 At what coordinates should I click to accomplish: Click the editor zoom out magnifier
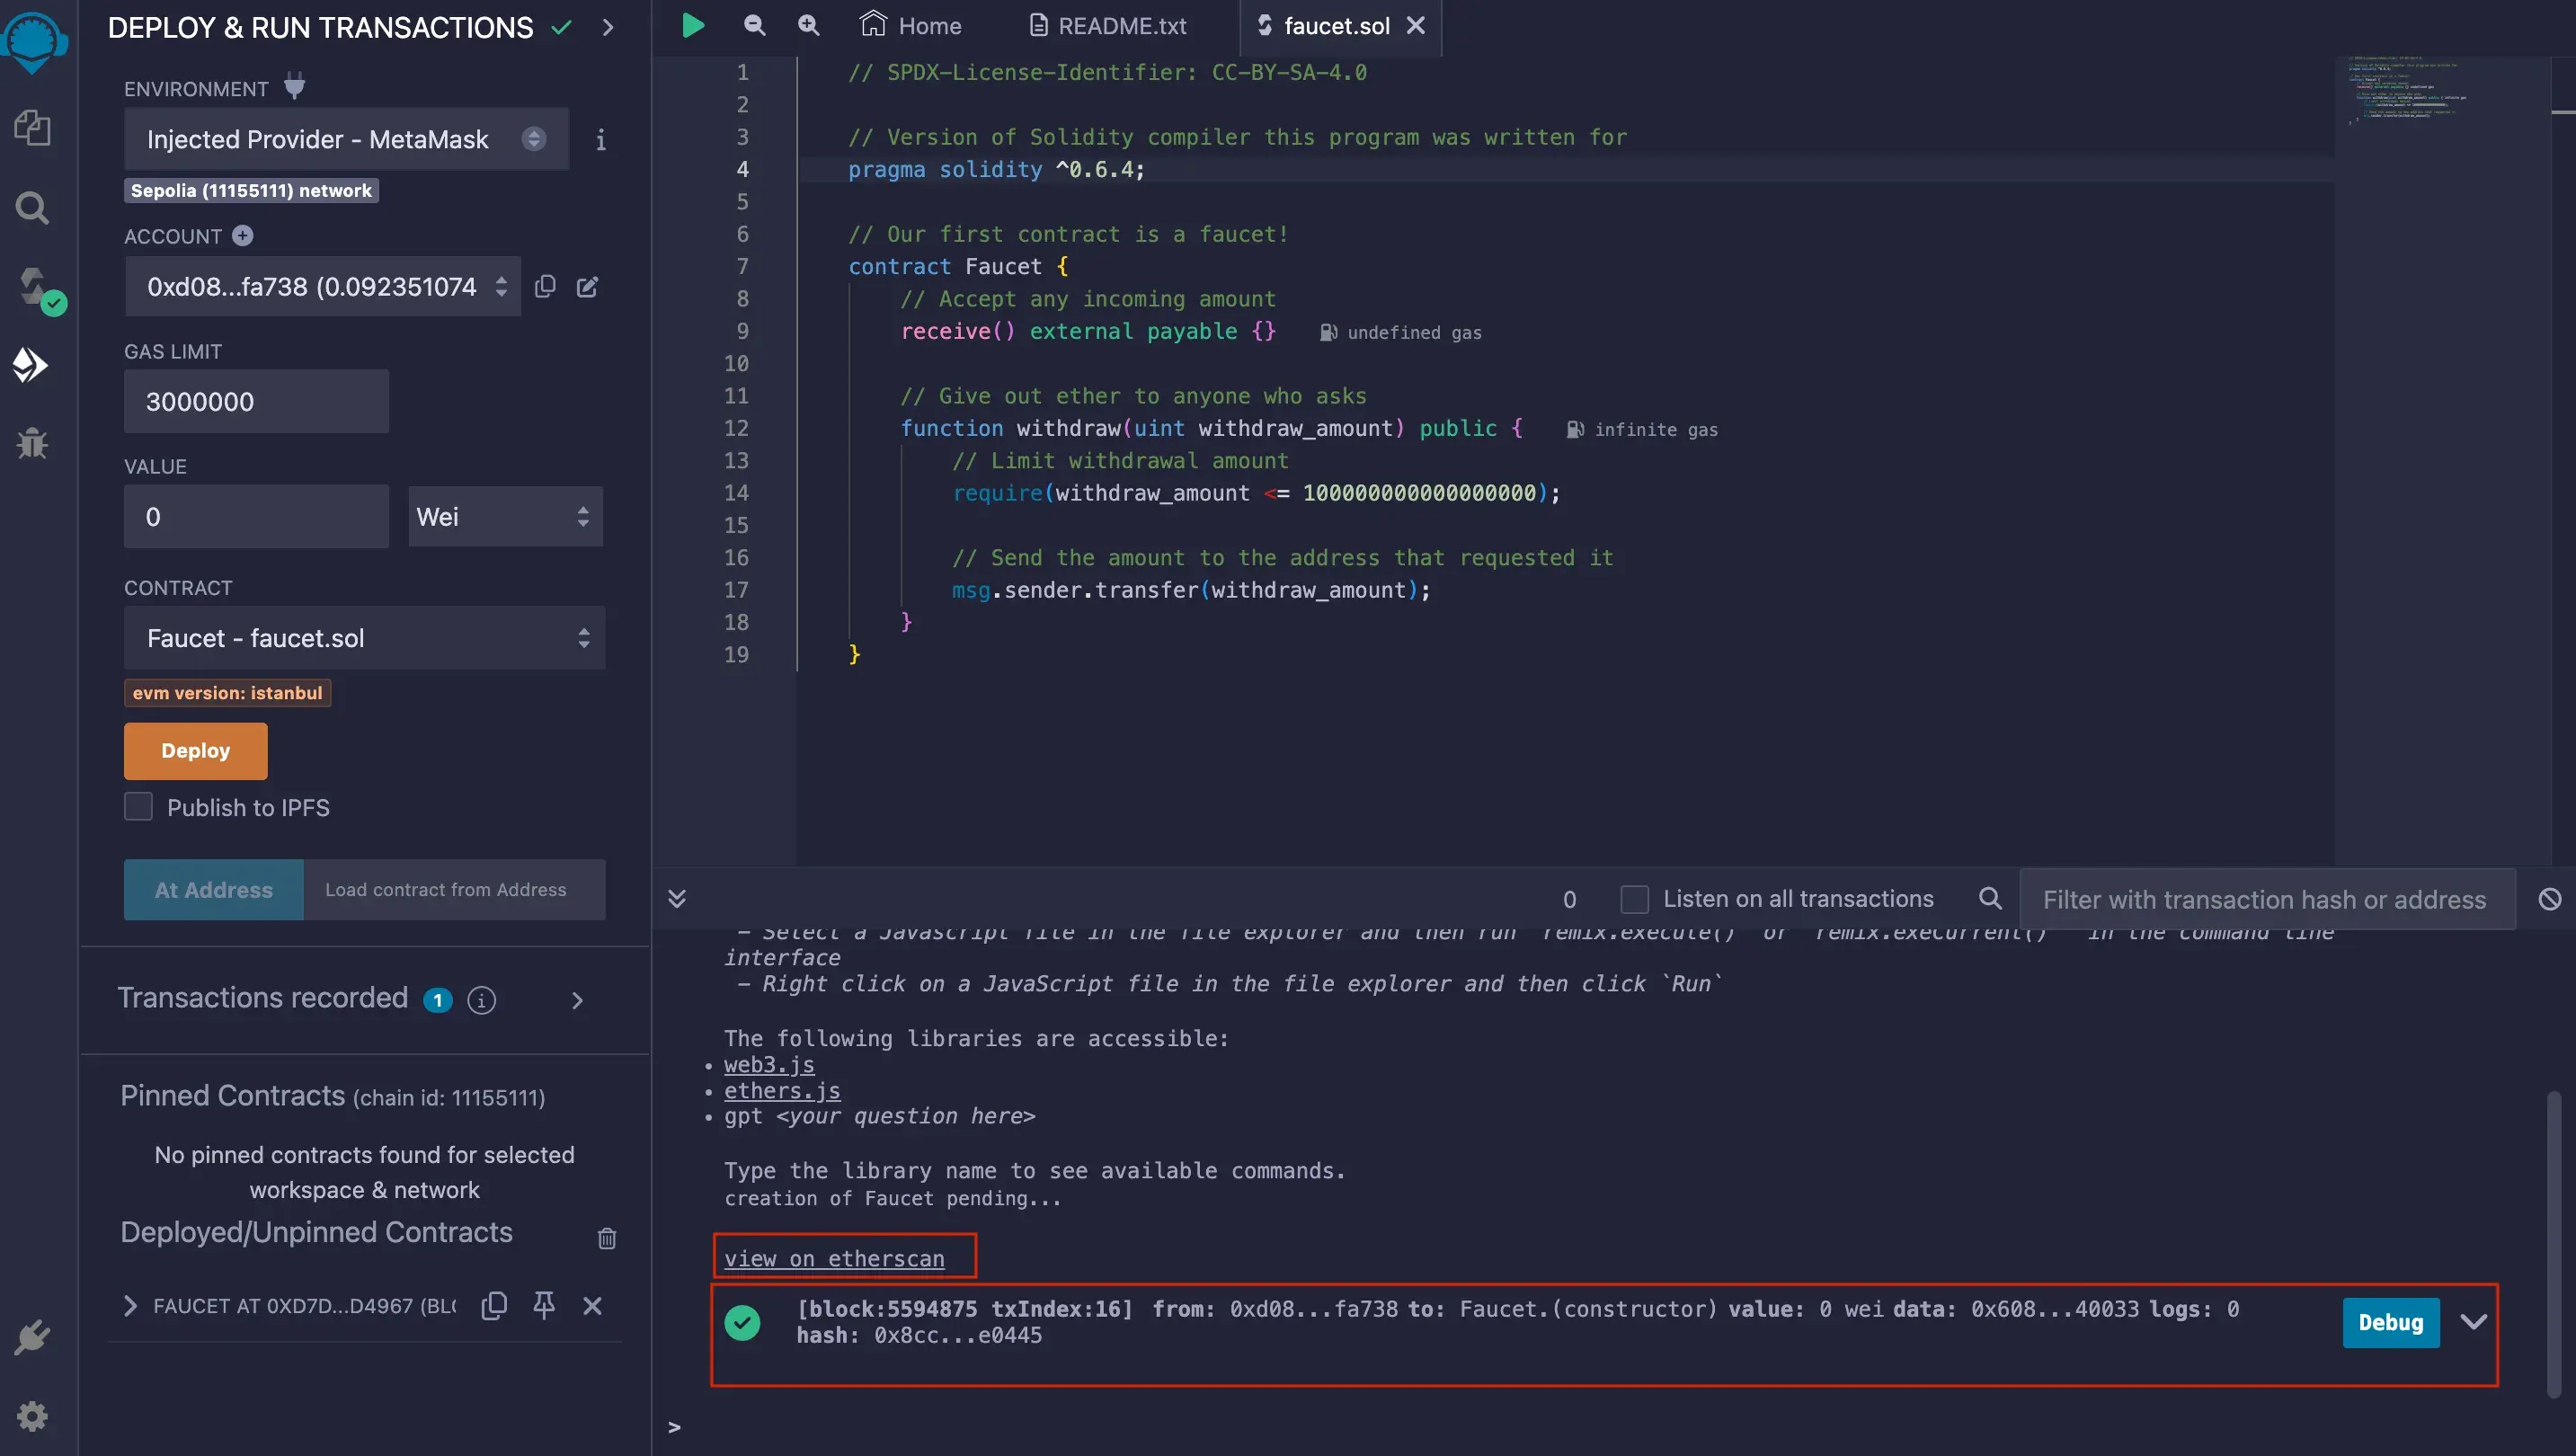[755, 25]
